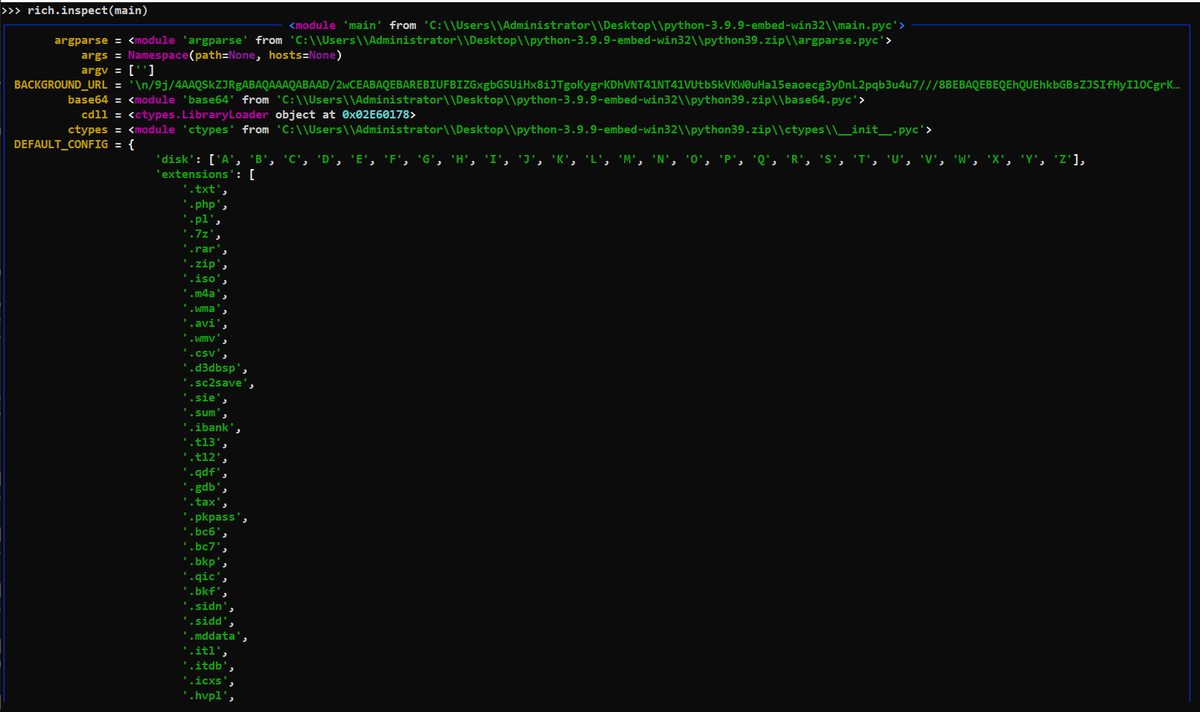The height and width of the screenshot is (712, 1200).
Task: Select the 'argv' attribute name
Action: 94,70
